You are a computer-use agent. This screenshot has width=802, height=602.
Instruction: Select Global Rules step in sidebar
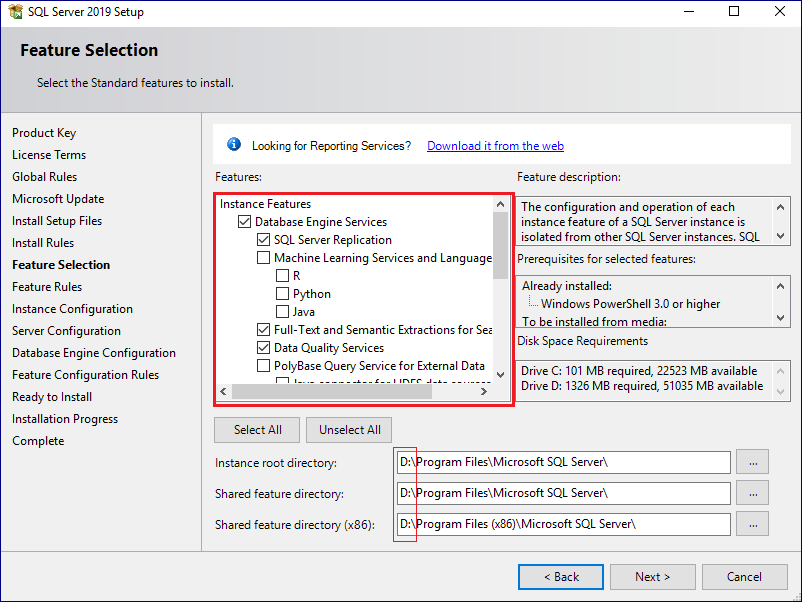point(44,177)
